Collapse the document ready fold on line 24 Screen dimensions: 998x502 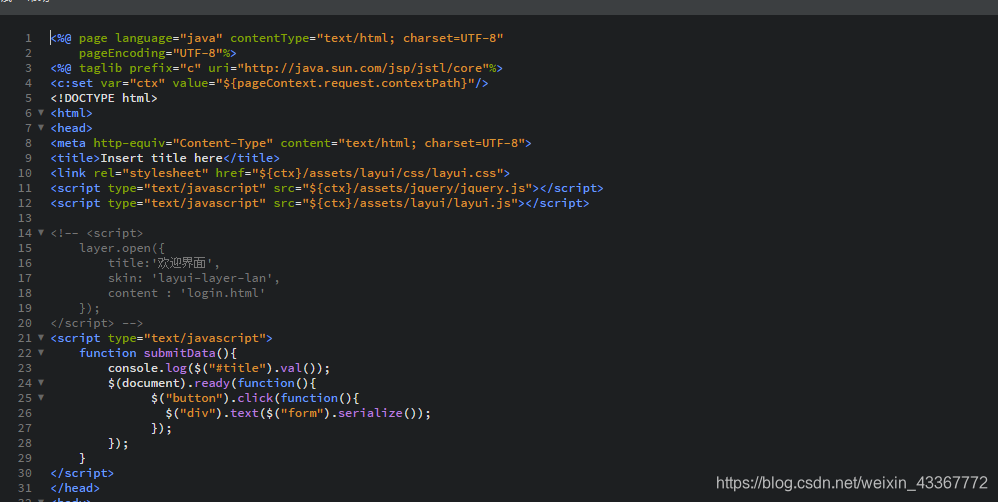pyautogui.click(x=41, y=382)
